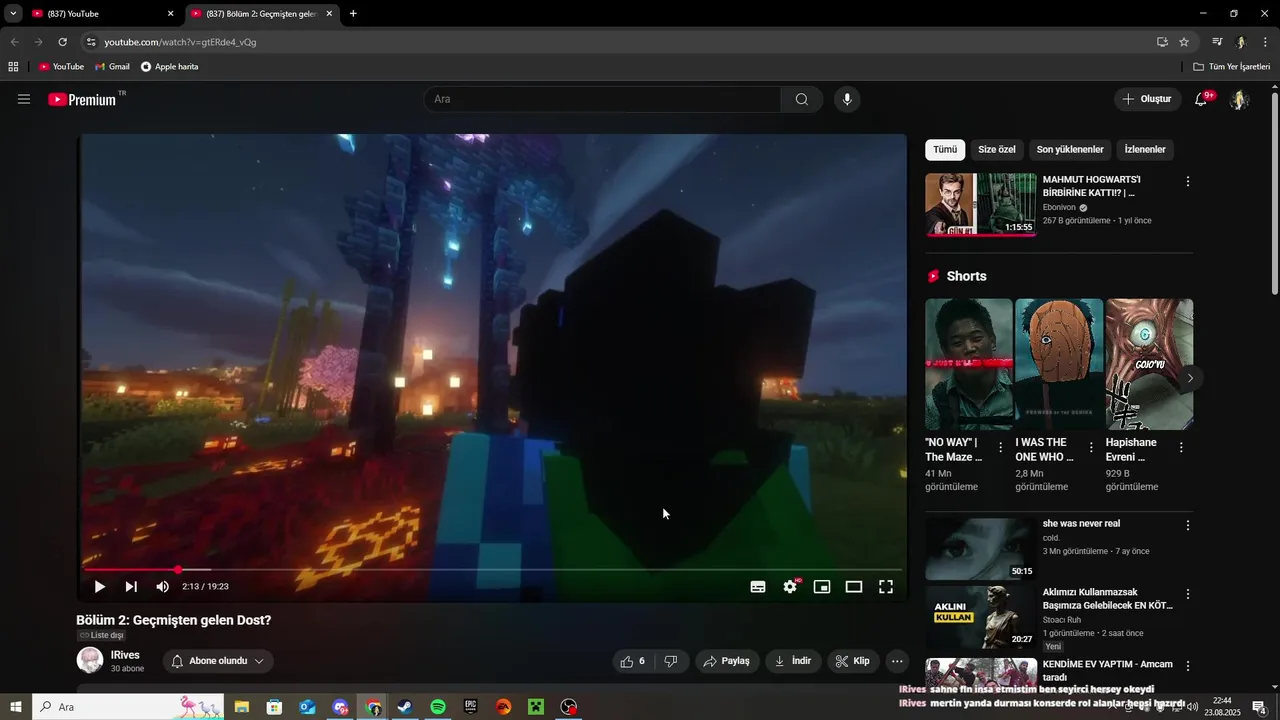Click the search magnifier button
Viewport: 1280px width, 720px height.
[802, 99]
